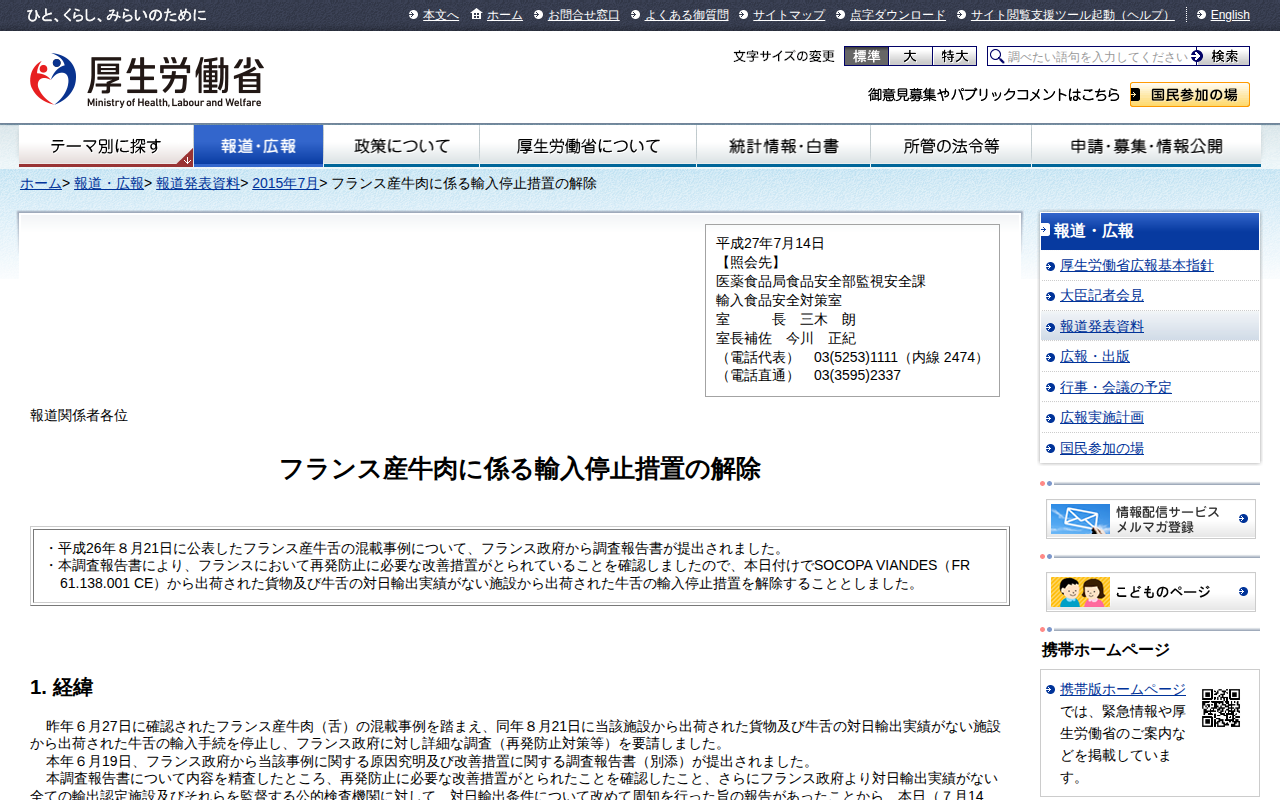Click the article title フランス産牛肉に係る輸入停止措置の解除
Image resolution: width=1280 pixels, height=800 pixels.
pos(519,469)
